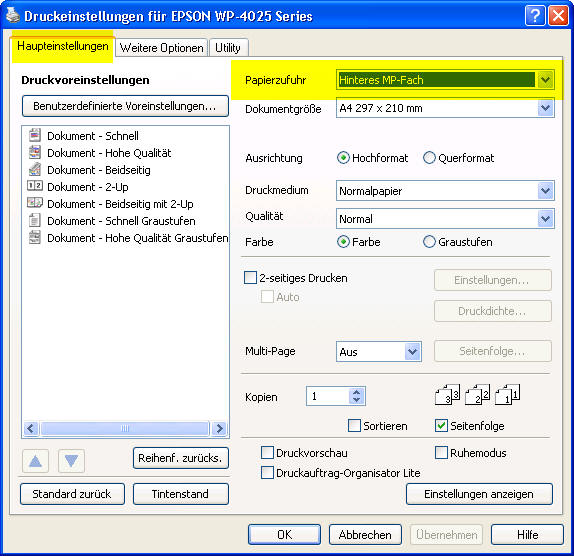This screenshot has width=574, height=556.
Task: Uncheck the Seitenfolge checkbox
Action: click(x=441, y=426)
